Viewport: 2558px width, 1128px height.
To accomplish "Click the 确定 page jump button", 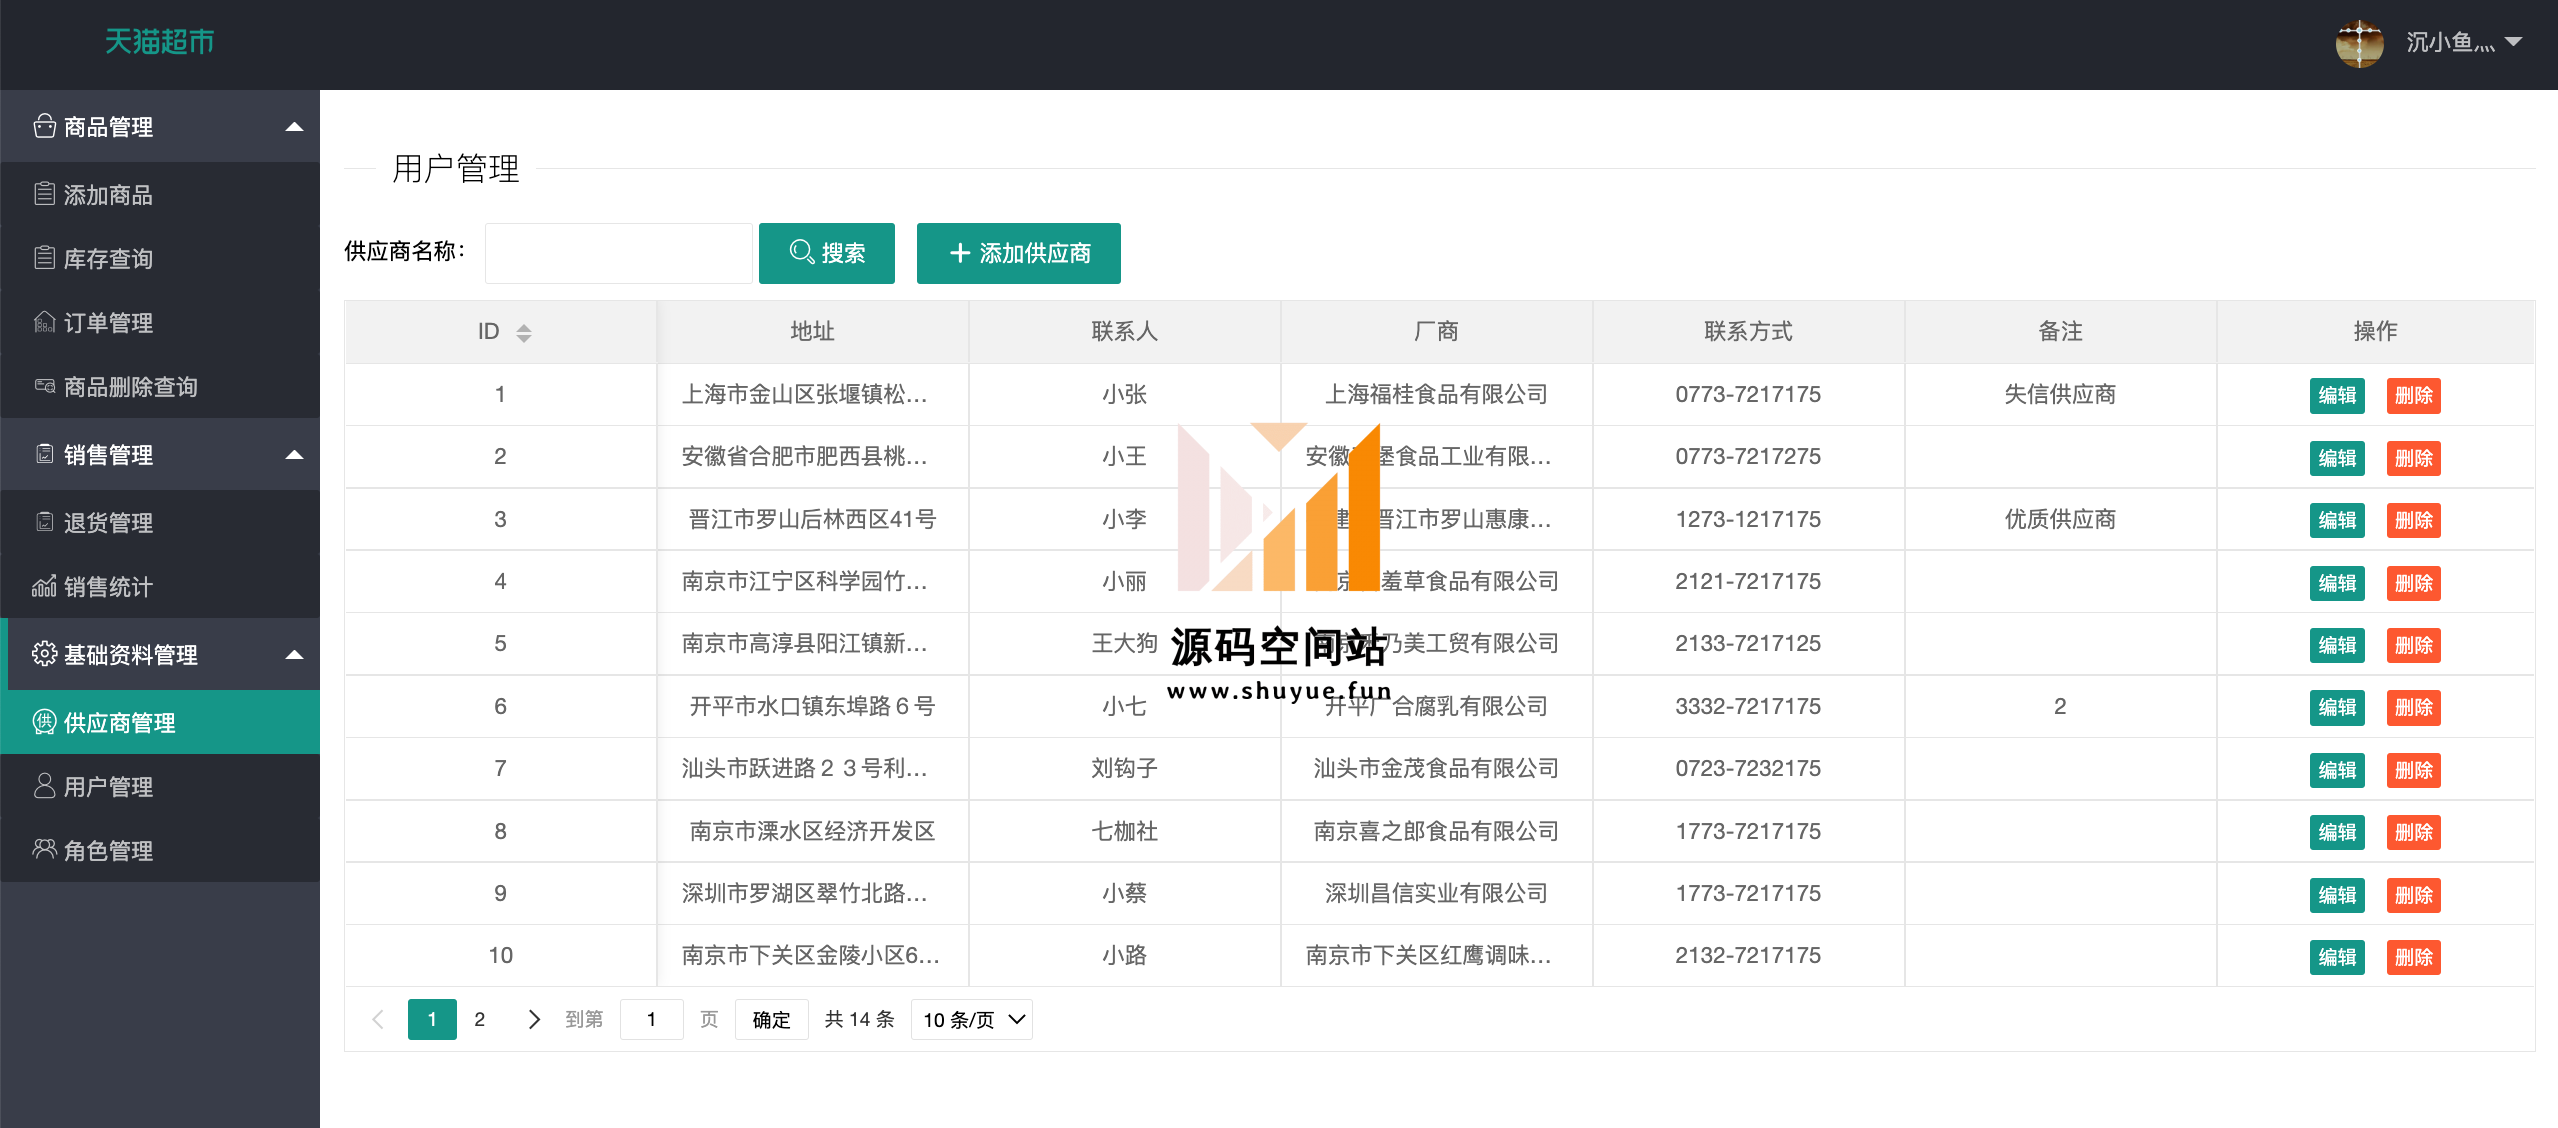I will [771, 1019].
